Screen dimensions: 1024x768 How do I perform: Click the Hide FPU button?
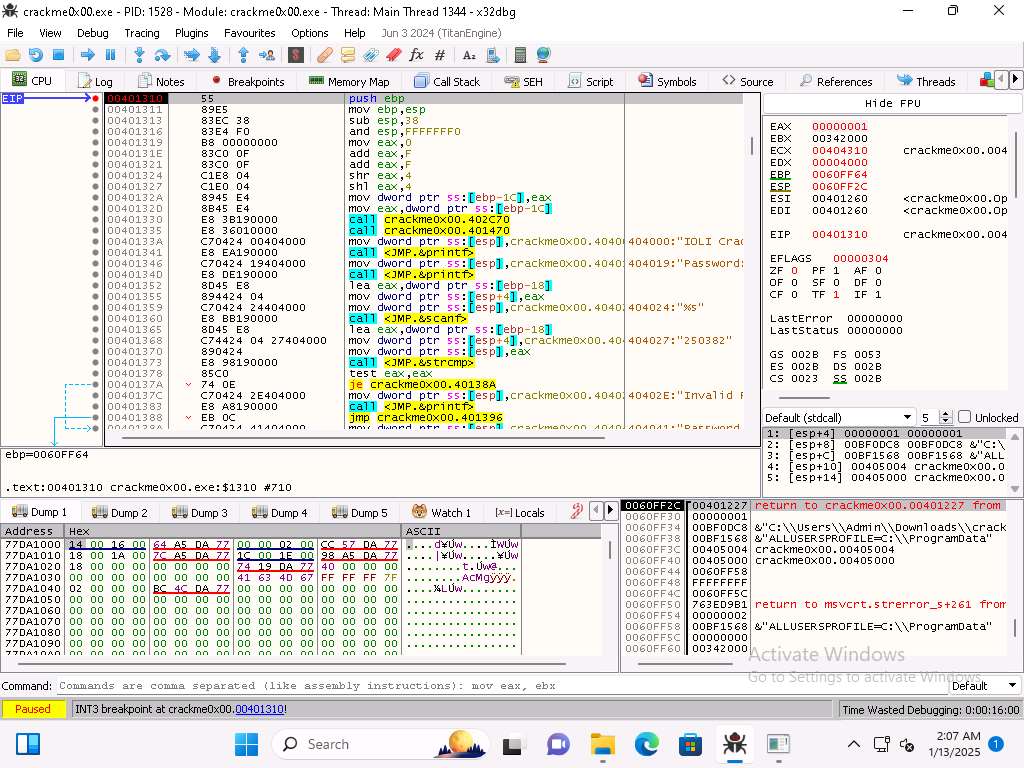point(892,104)
